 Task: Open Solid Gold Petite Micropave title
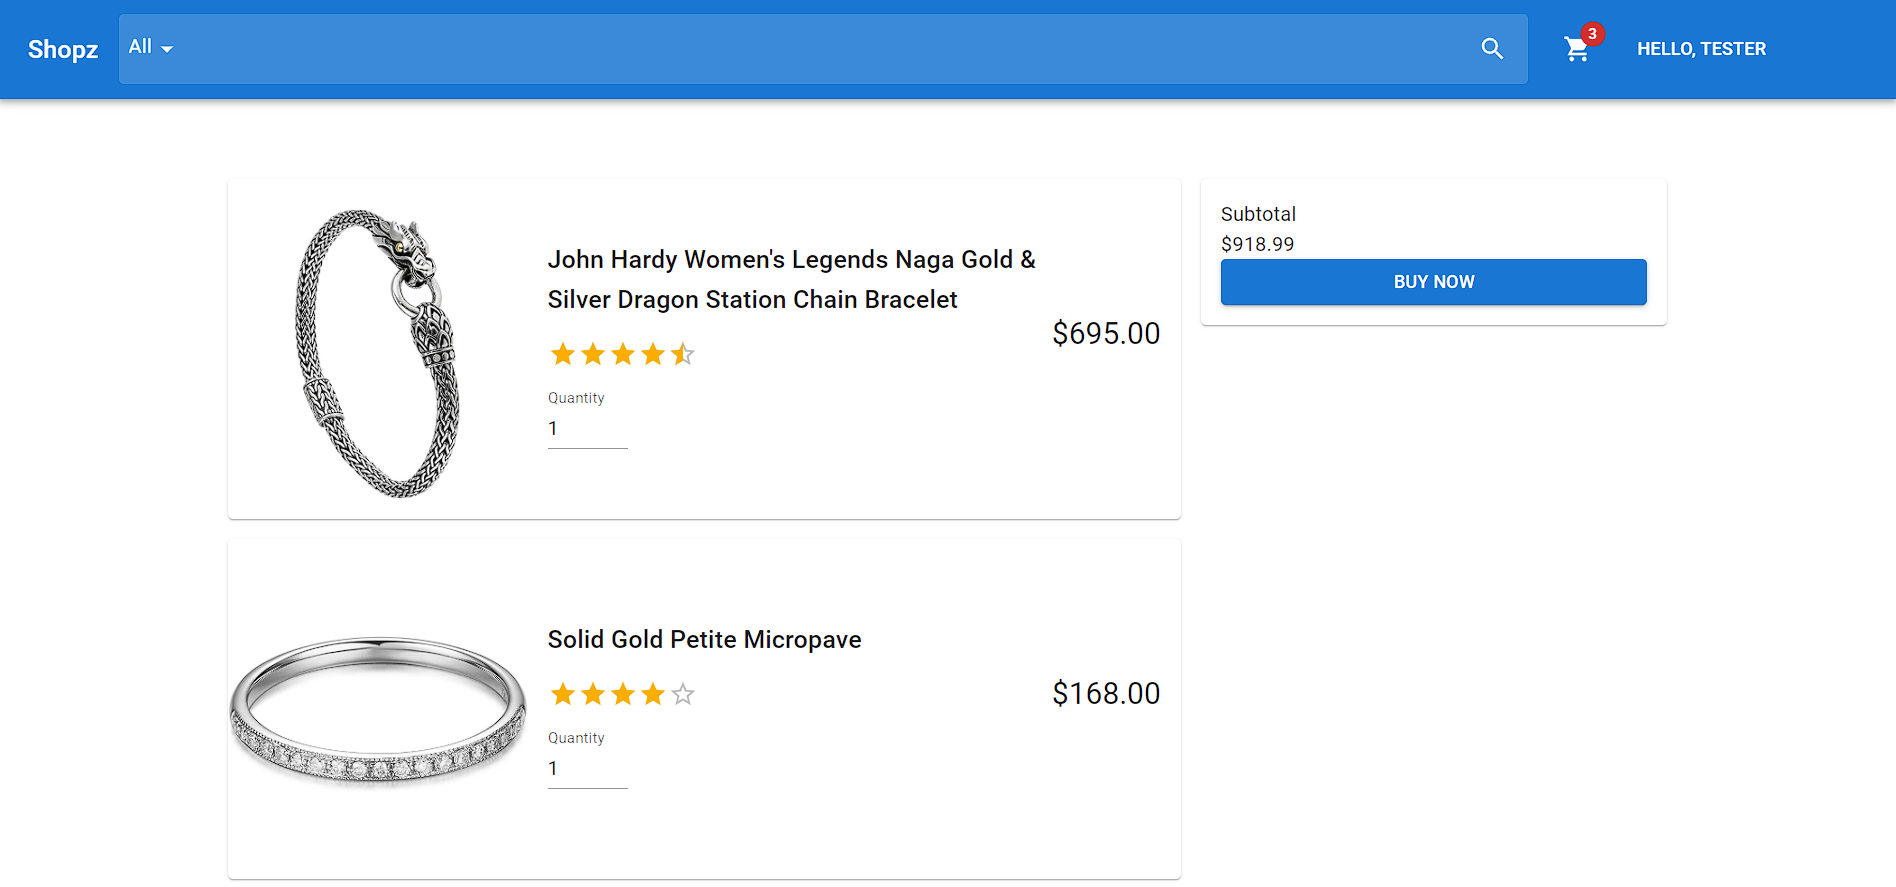tap(704, 640)
